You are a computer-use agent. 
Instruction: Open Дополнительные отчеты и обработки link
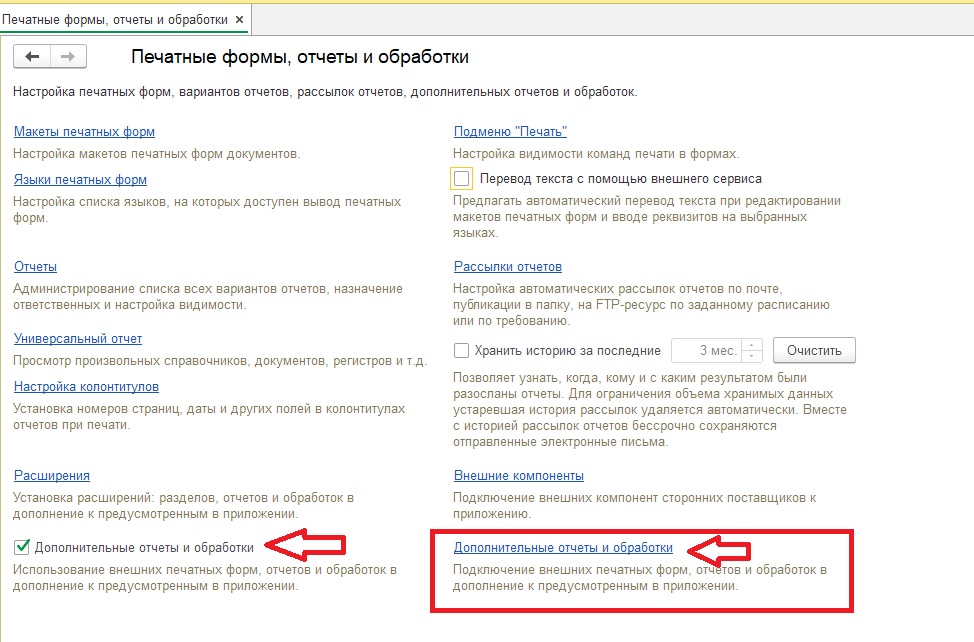563,547
